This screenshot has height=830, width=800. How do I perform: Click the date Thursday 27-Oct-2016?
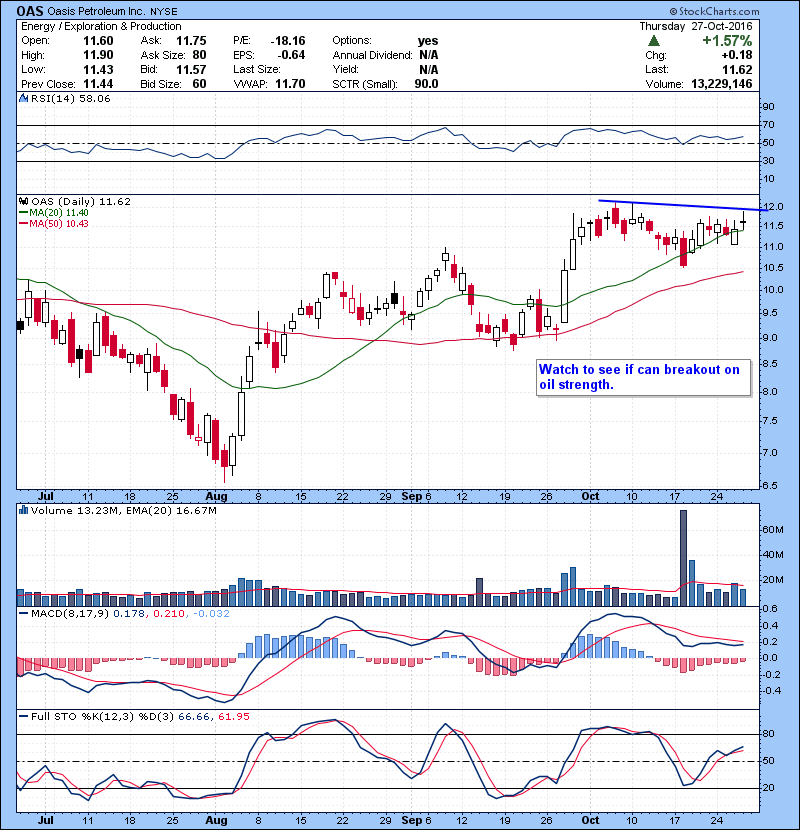tap(696, 26)
